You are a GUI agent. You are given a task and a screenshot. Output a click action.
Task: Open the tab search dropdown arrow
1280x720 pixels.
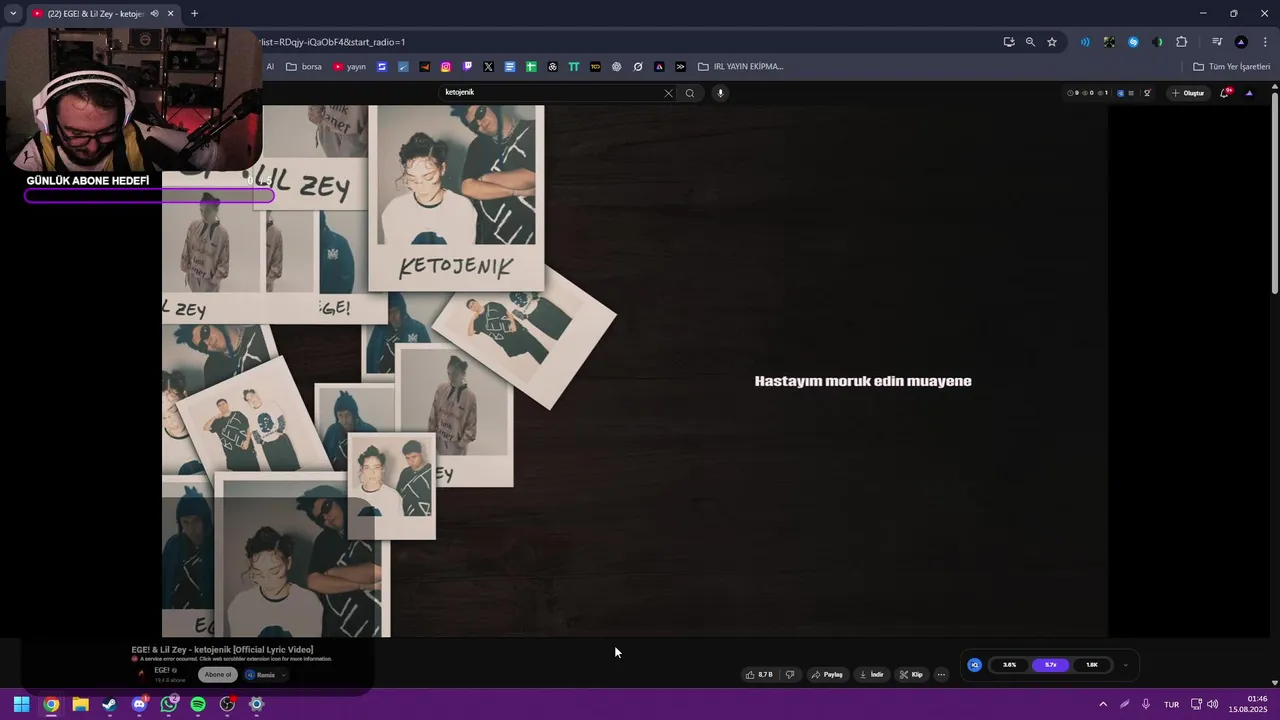tap(13, 13)
